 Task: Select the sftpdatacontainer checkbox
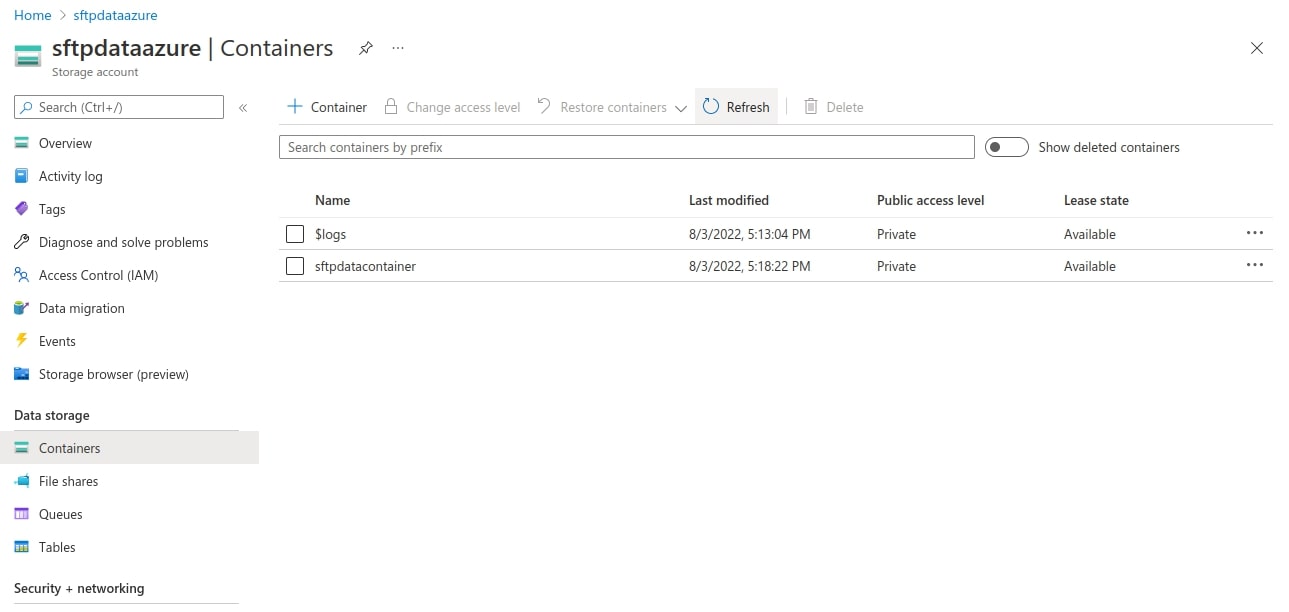click(x=295, y=266)
